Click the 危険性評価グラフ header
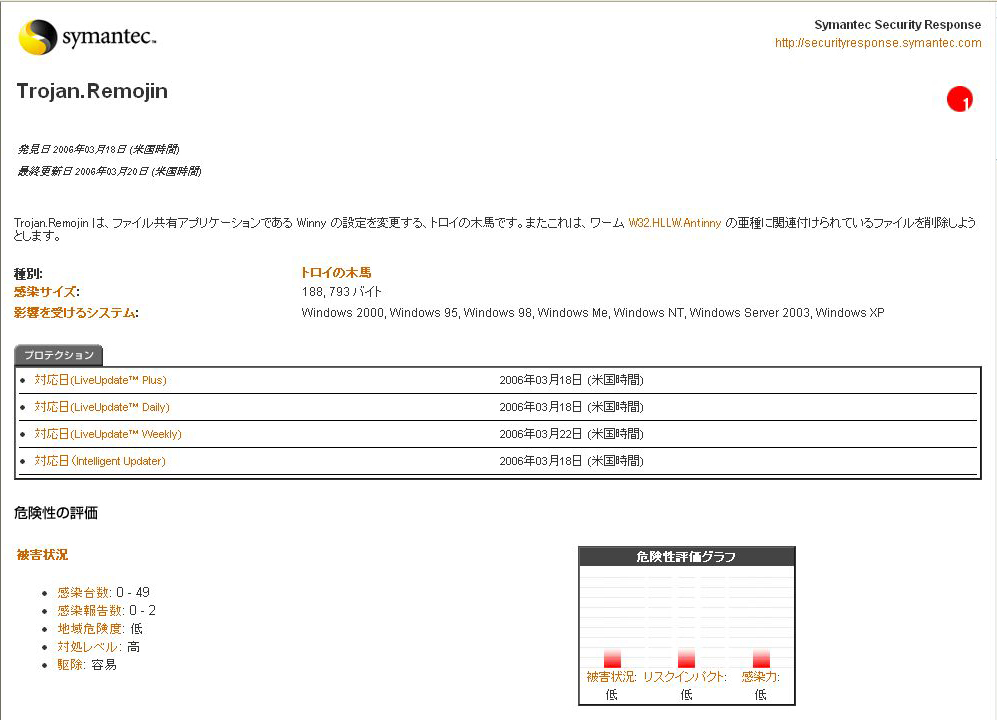 pyautogui.click(x=687, y=557)
